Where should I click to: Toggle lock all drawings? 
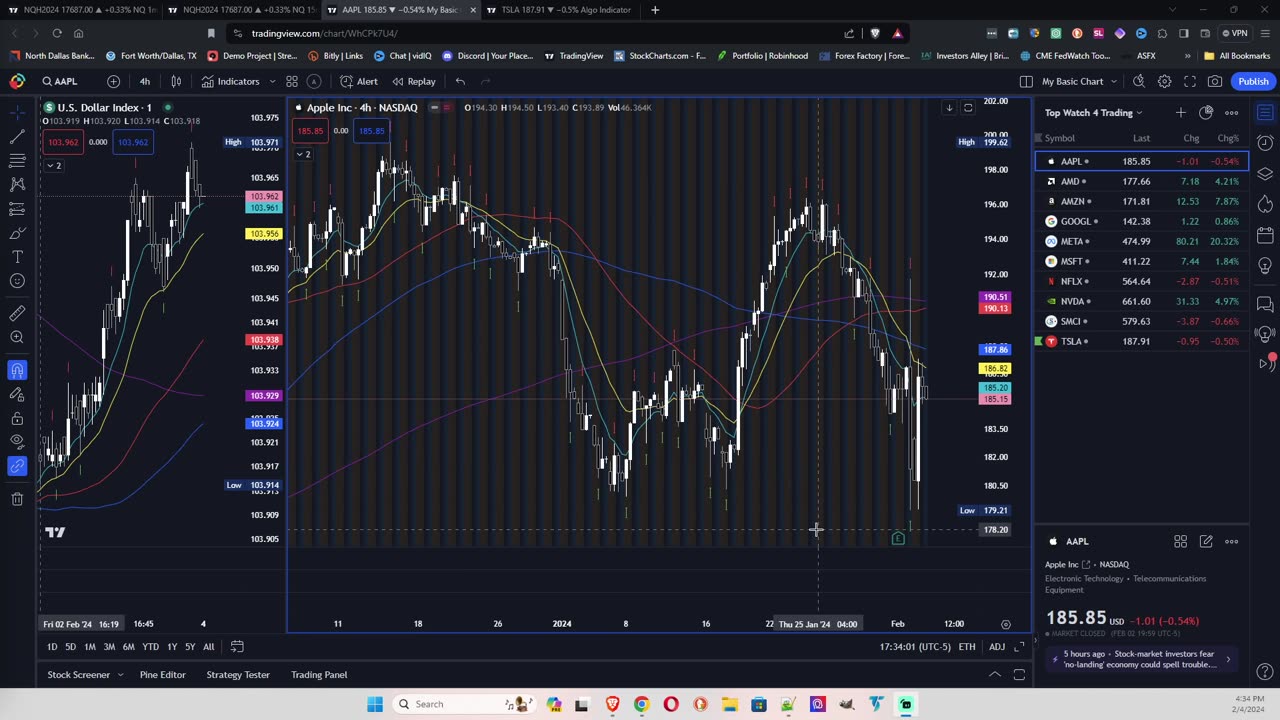17,418
